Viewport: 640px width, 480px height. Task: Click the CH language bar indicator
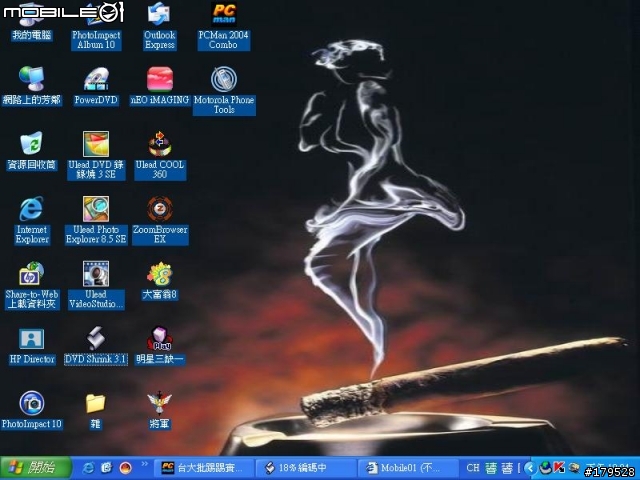pyautogui.click(x=473, y=468)
